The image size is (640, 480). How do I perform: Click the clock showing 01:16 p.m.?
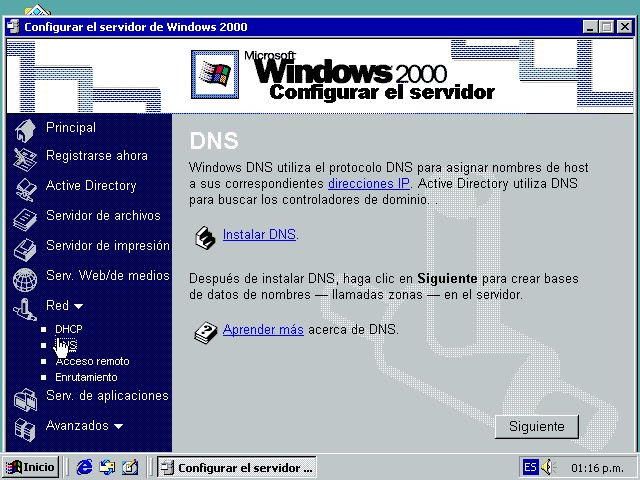597,468
